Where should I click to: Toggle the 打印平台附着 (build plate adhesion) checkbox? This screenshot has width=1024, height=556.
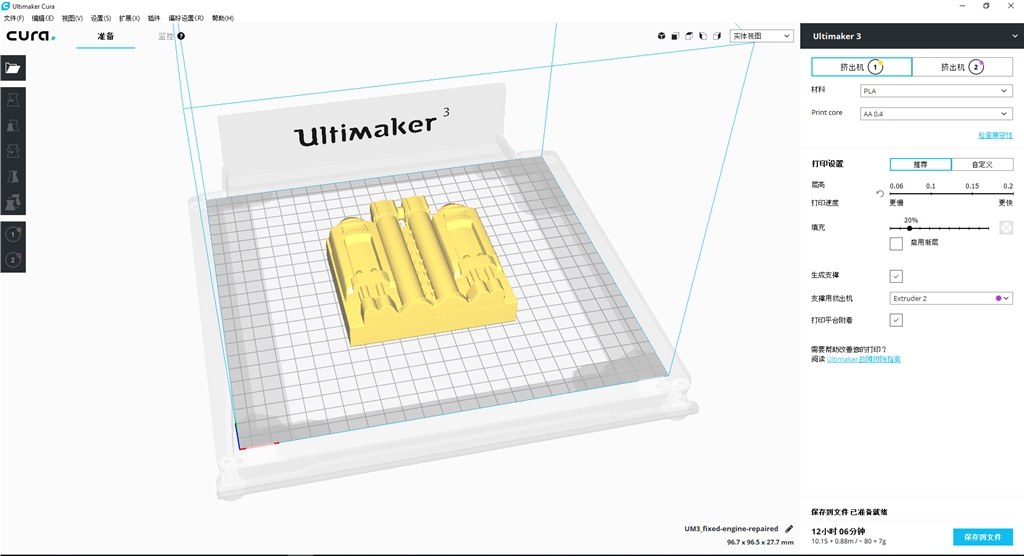pyautogui.click(x=896, y=320)
